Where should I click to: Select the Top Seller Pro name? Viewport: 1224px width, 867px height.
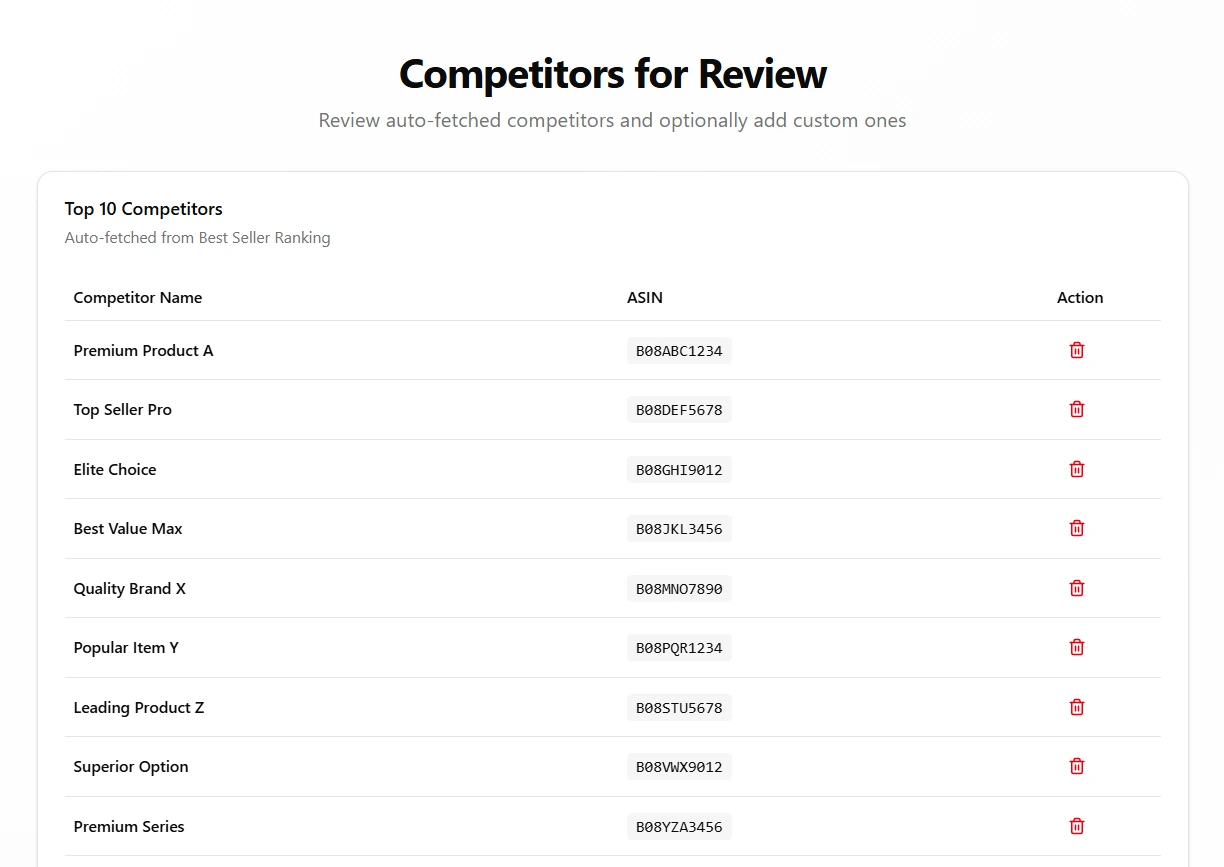point(122,409)
